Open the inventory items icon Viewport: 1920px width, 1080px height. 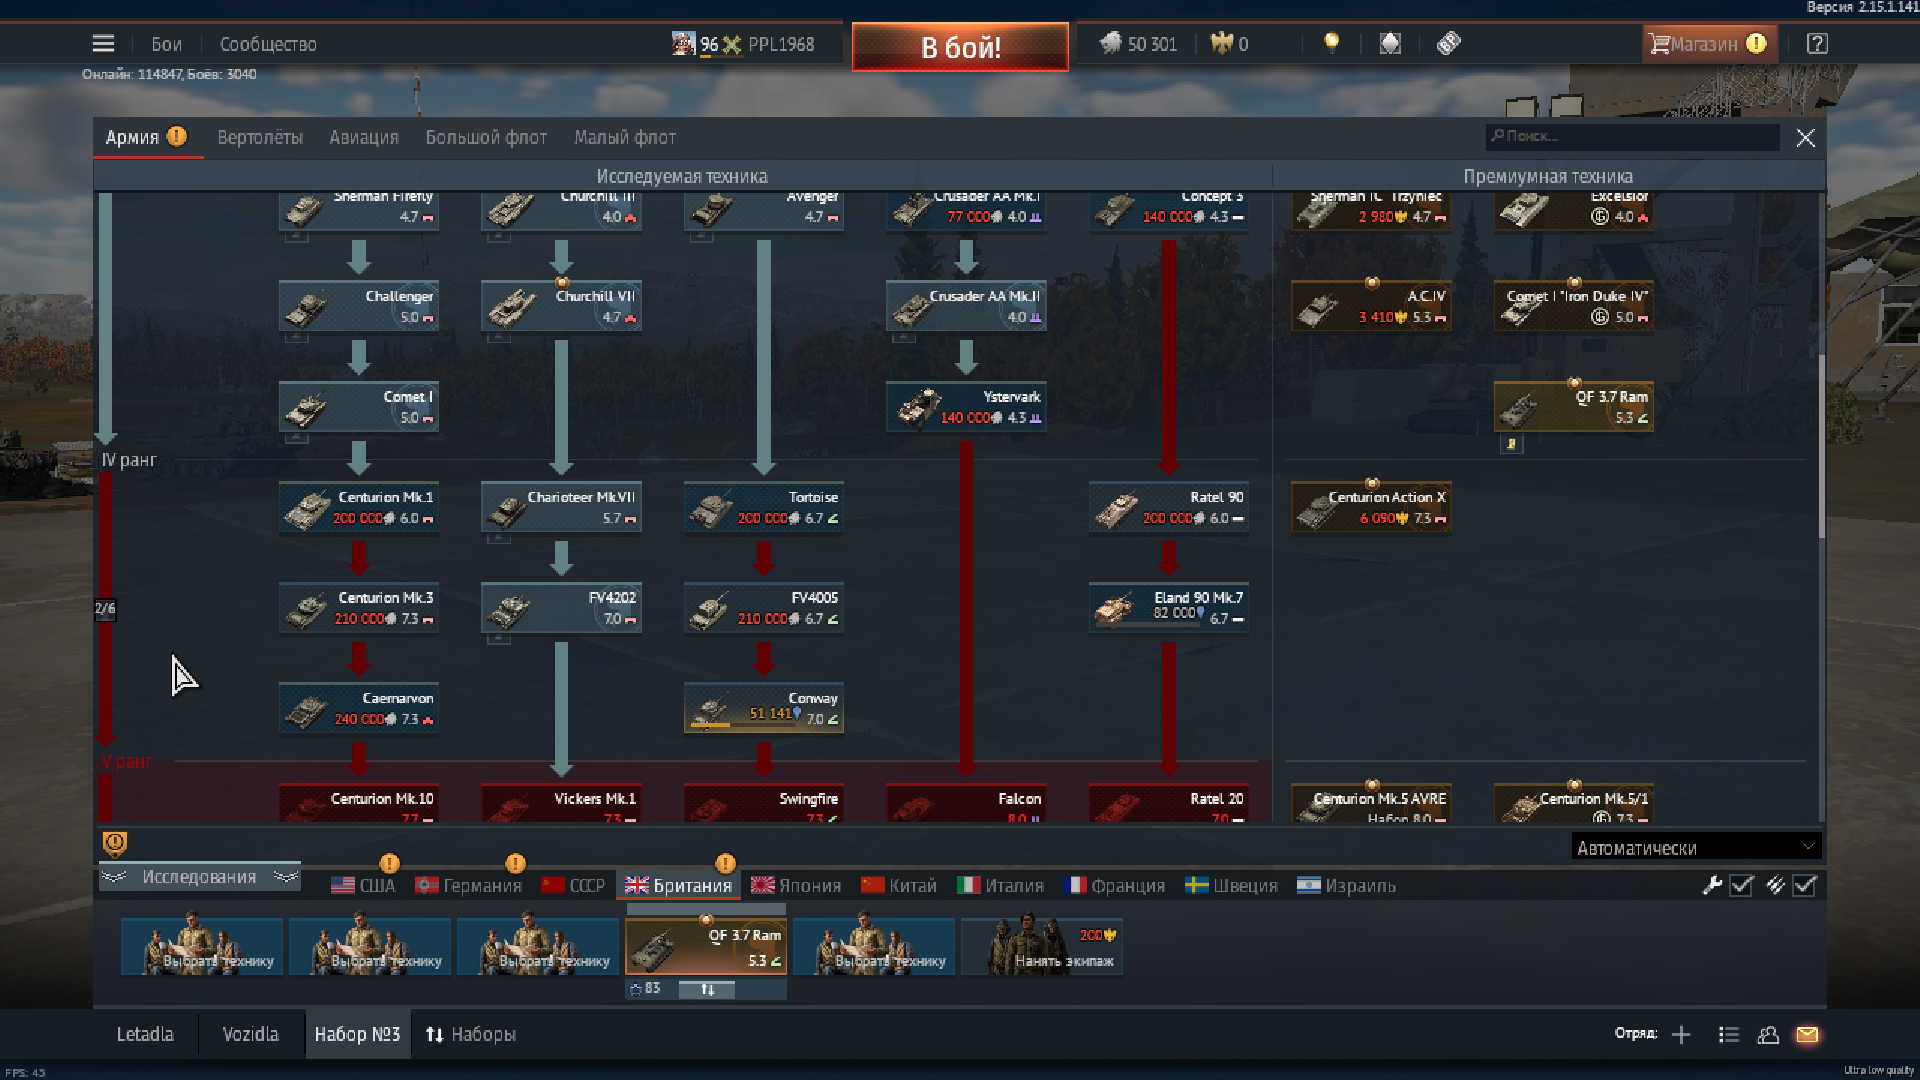(x=1449, y=43)
